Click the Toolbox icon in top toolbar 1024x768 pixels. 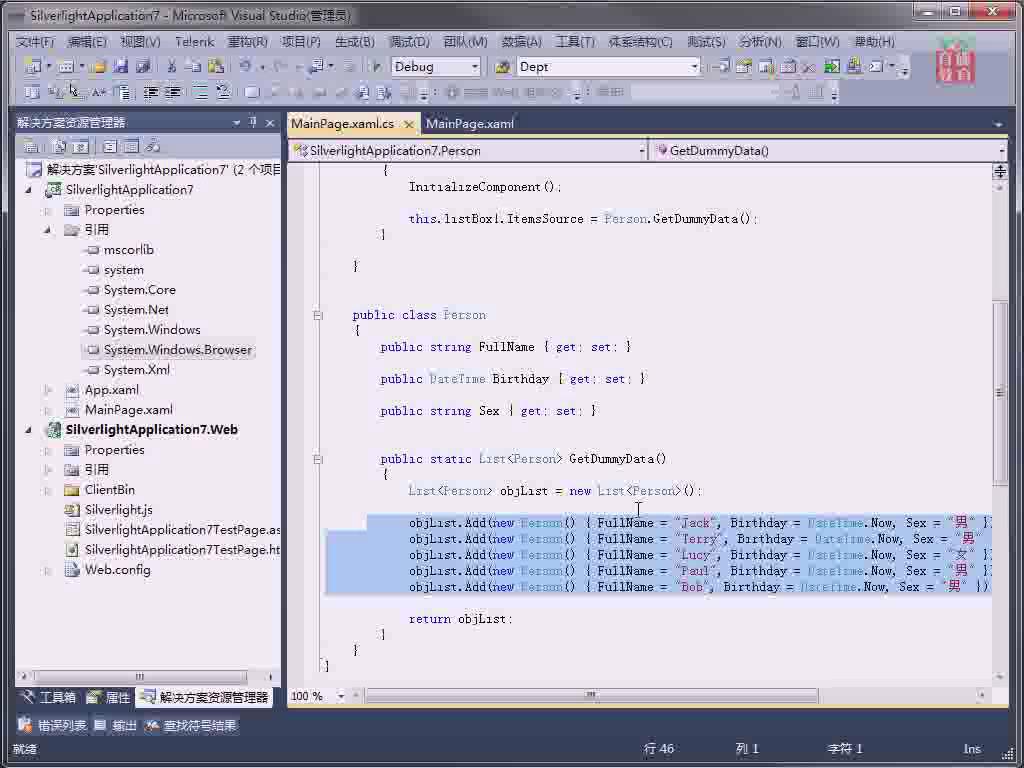coord(808,66)
